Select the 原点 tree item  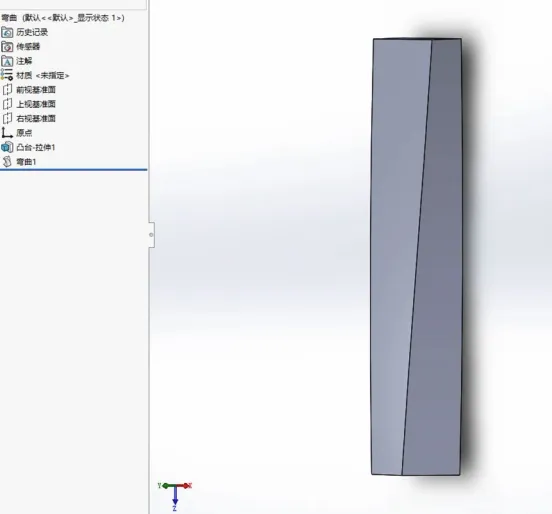[x=24, y=133]
